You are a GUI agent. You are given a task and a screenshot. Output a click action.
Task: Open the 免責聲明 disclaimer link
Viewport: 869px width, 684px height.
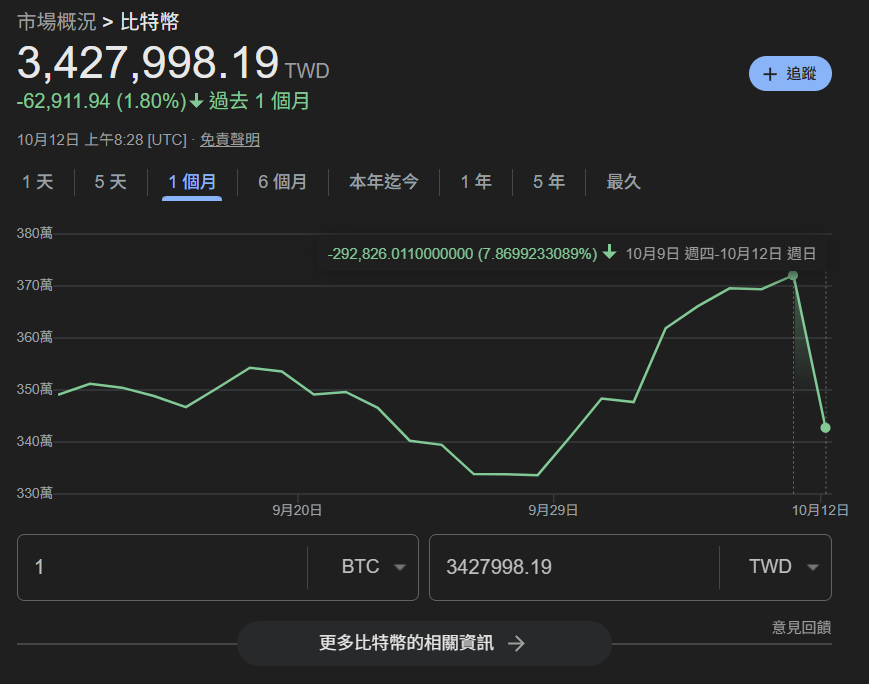pos(229,140)
